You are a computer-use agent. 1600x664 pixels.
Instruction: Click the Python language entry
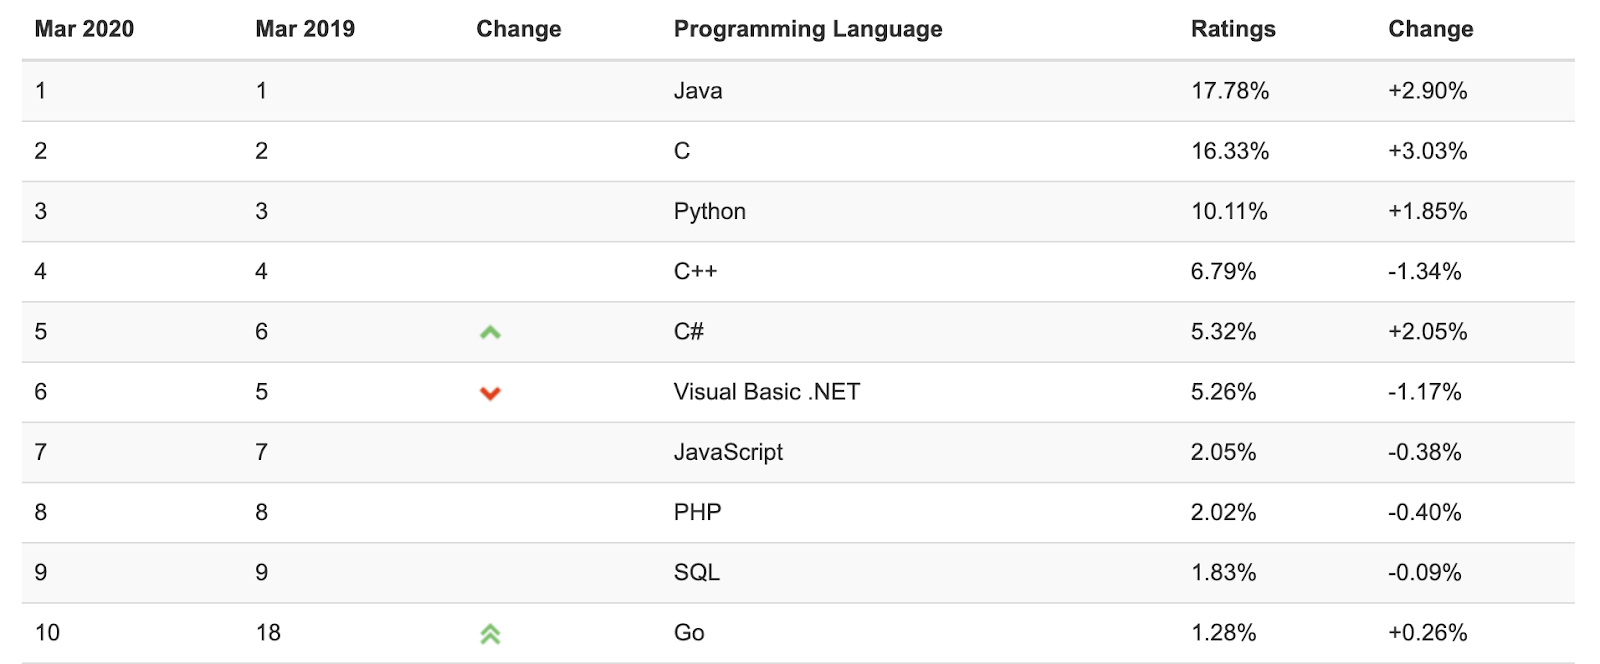[x=710, y=211]
